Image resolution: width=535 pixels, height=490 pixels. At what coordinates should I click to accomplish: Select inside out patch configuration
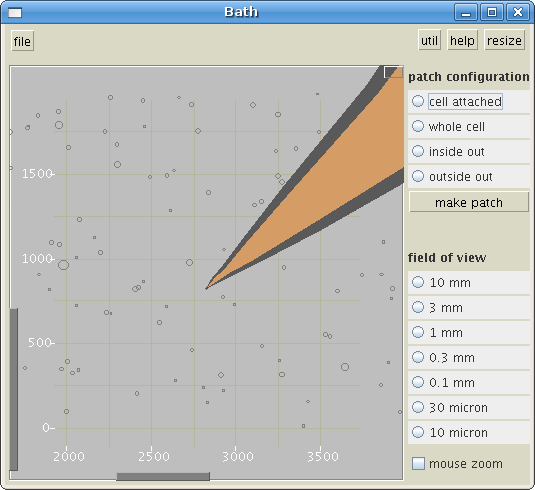coord(468,151)
